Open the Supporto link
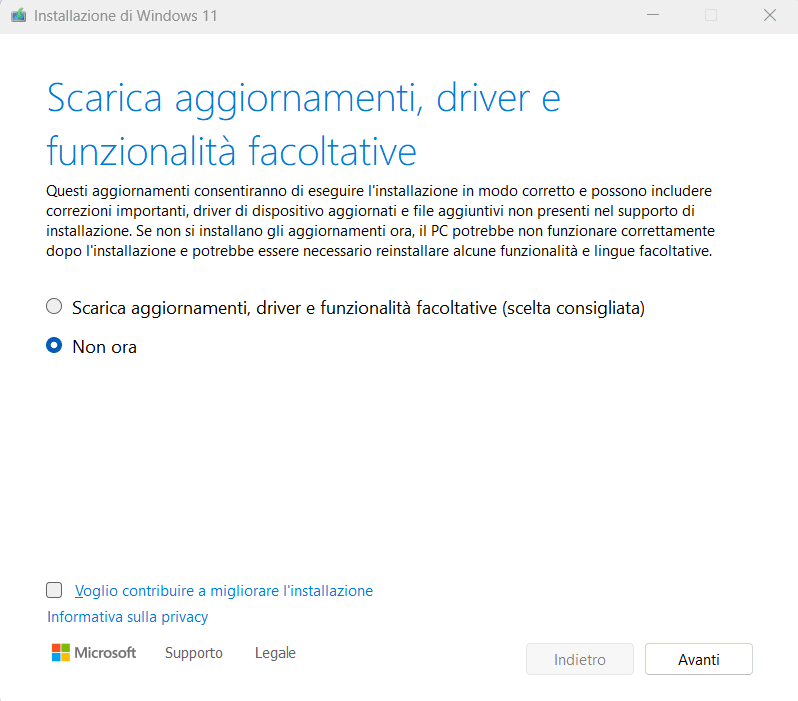 pyautogui.click(x=193, y=653)
